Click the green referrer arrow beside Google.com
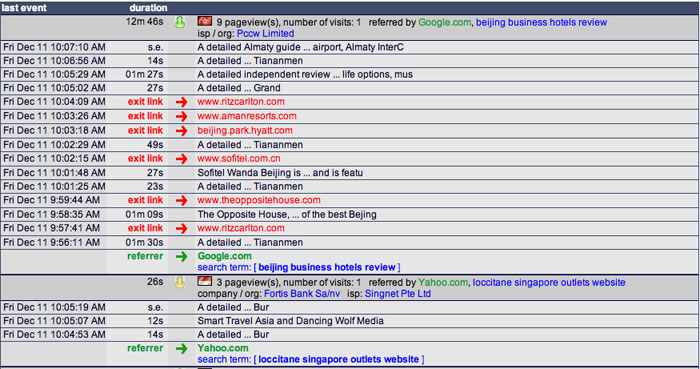This screenshot has width=700, height=369. (181, 257)
